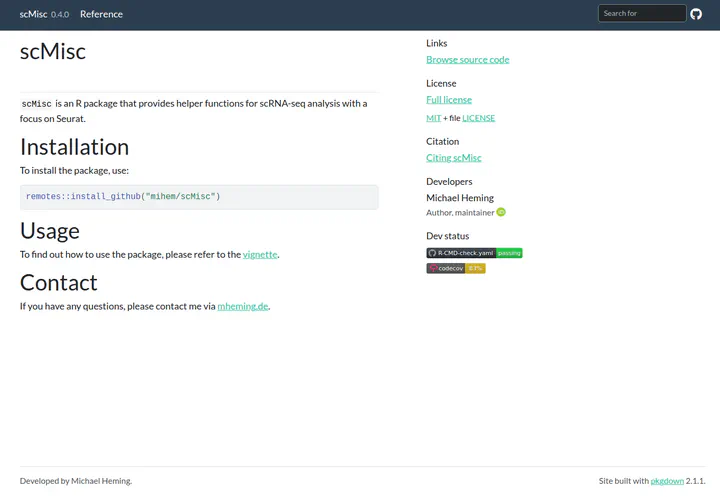Open the Full license link
Screen dimensions: 720x497
pos(449,100)
